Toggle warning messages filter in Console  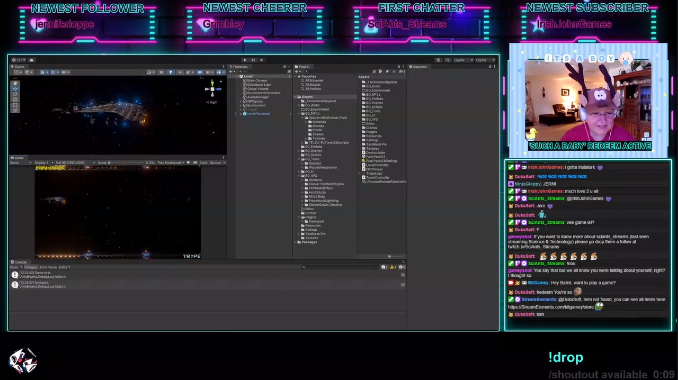394,267
